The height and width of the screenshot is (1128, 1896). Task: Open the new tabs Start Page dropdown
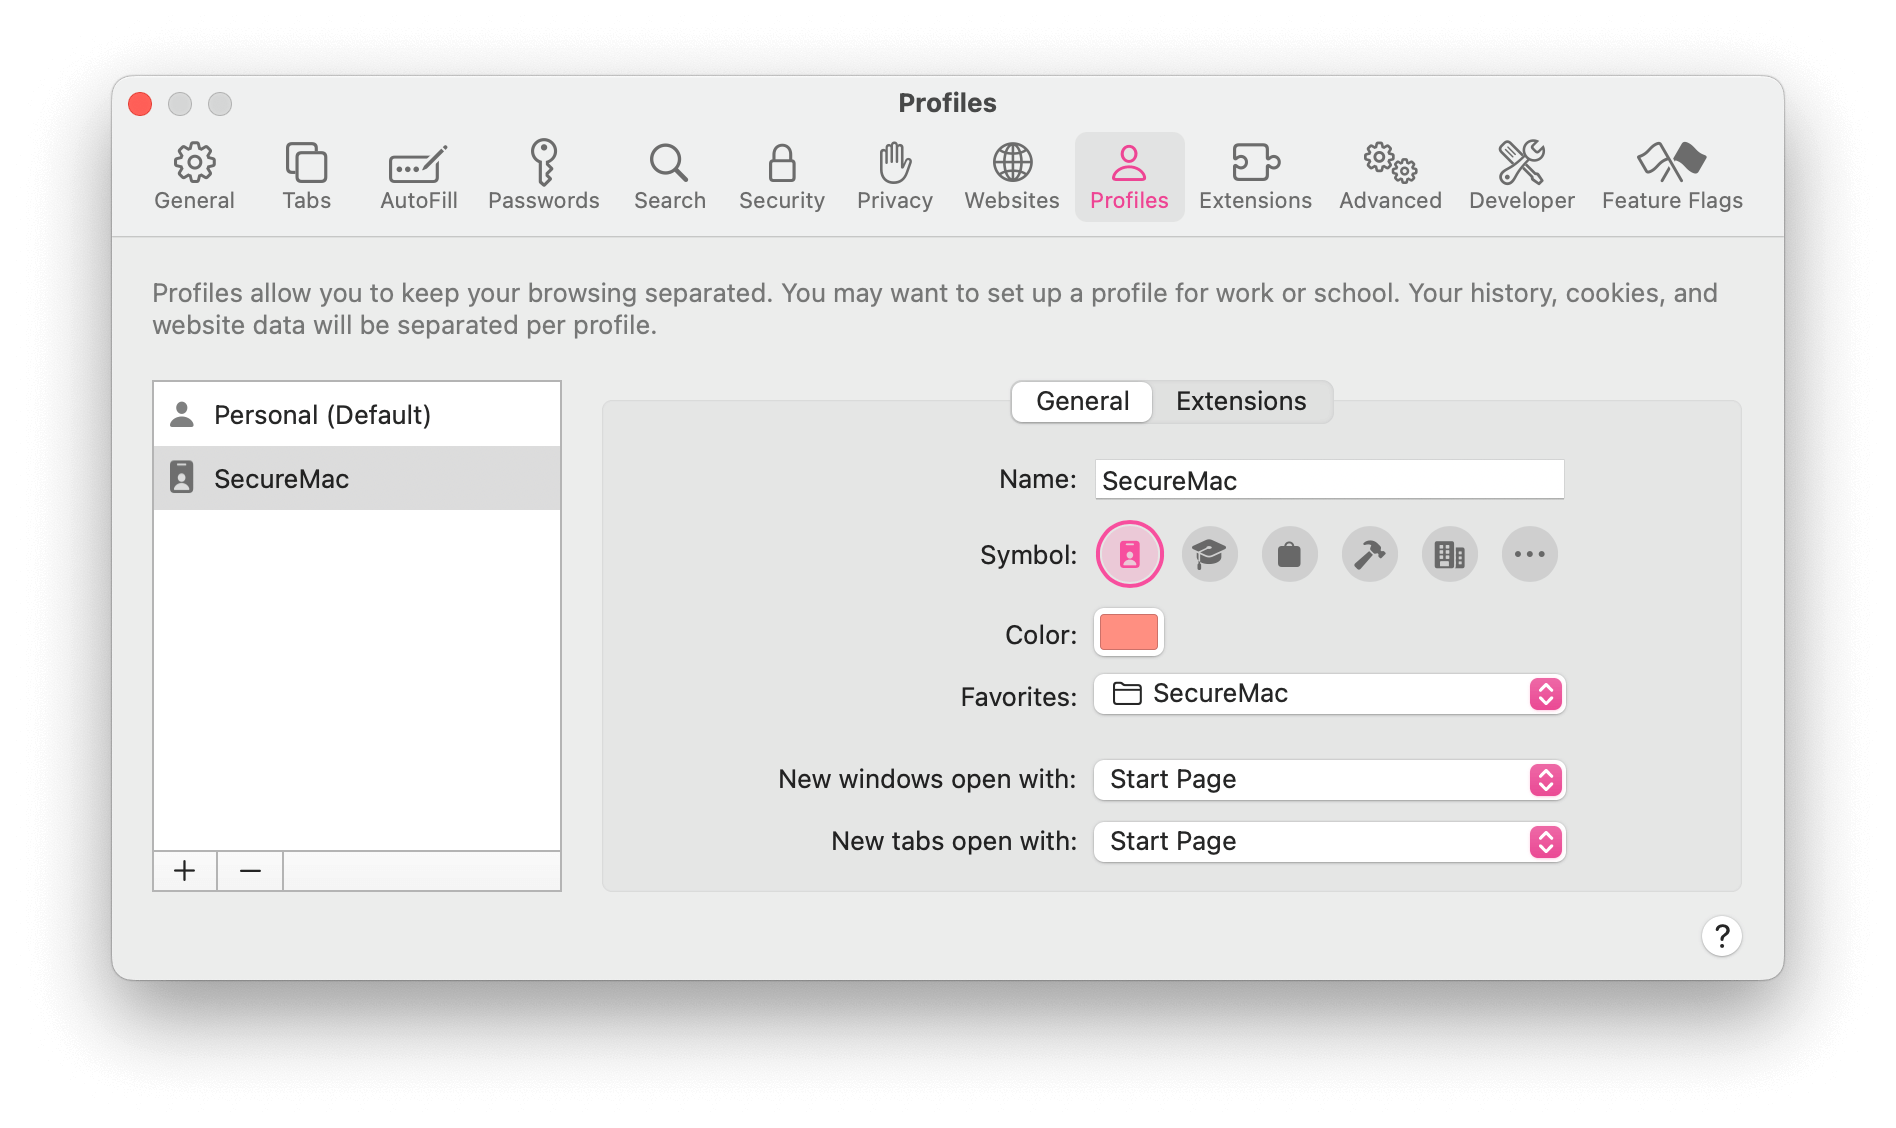[1543, 841]
